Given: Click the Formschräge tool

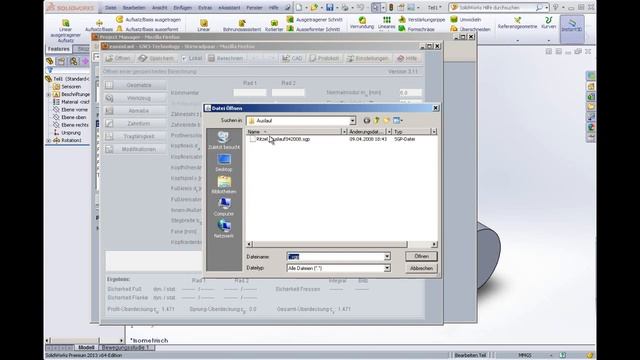Looking at the screenshot, I should tap(416, 29).
